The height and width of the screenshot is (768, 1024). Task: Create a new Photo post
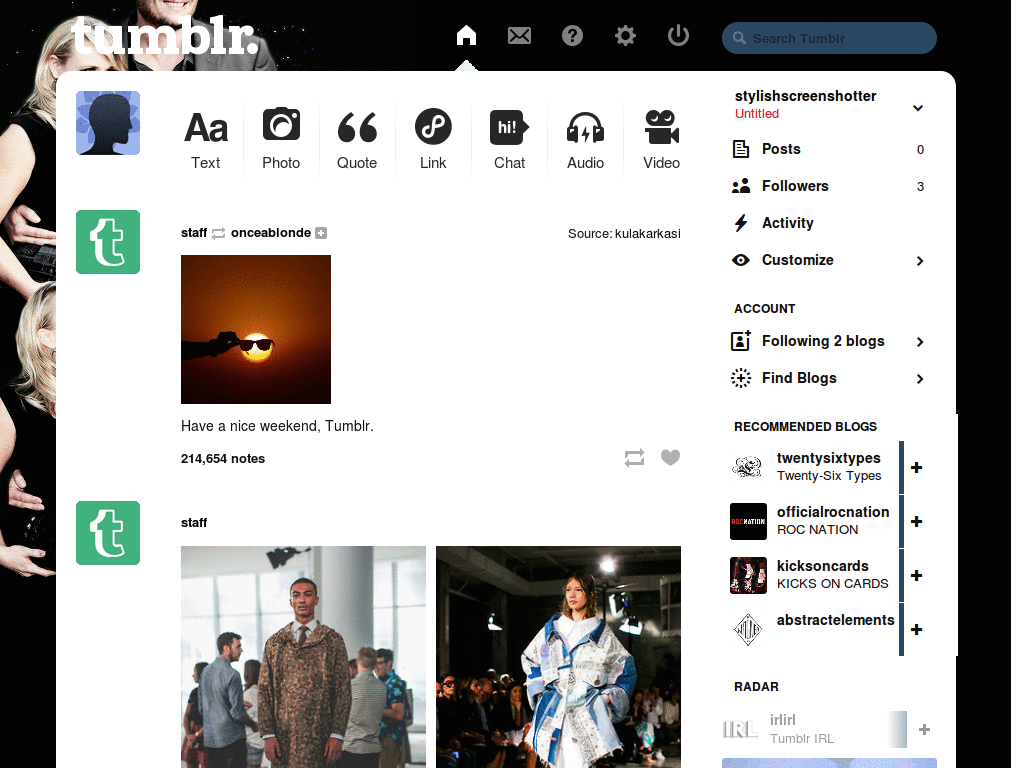(281, 140)
